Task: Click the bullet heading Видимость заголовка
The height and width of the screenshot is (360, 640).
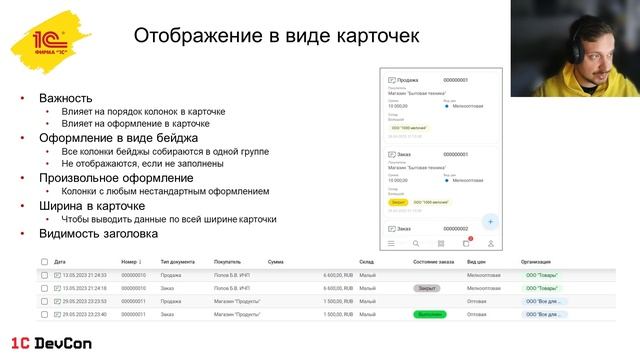Action: click(x=98, y=234)
